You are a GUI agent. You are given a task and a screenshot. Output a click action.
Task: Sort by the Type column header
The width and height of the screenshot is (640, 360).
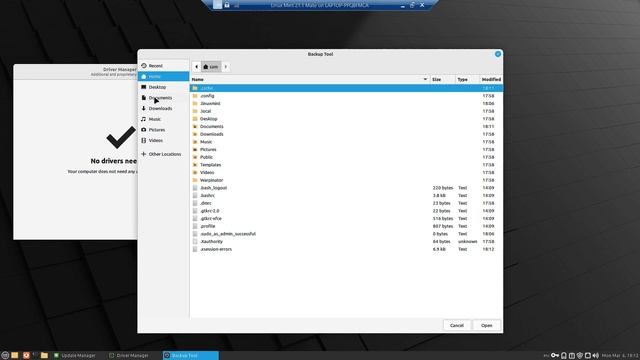point(467,79)
